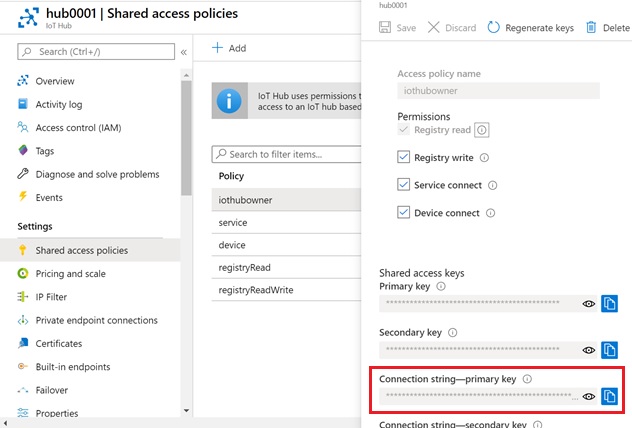The height and width of the screenshot is (428, 632).
Task: Click the Access control people icon
Action: pyautogui.click(x=23, y=127)
